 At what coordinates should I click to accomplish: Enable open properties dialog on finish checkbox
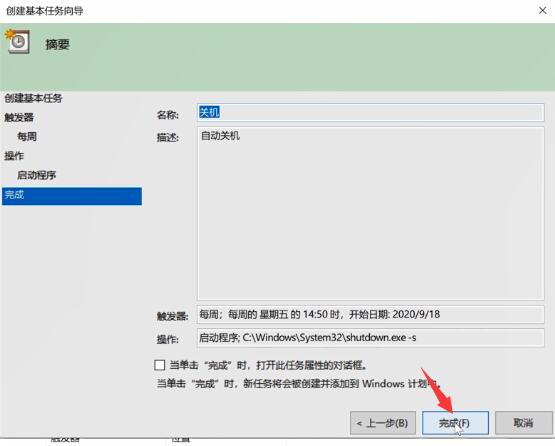pyautogui.click(x=160, y=365)
